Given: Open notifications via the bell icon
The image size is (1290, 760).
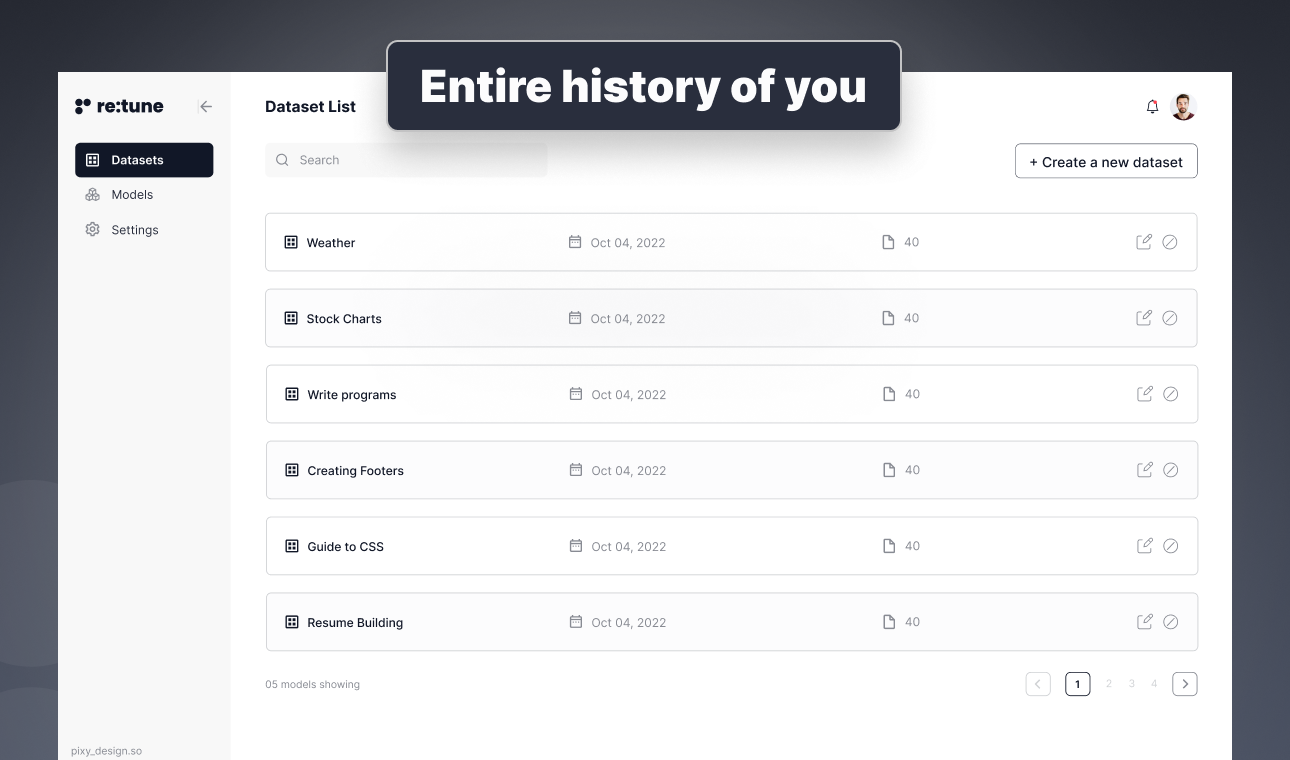Looking at the screenshot, I should click(1152, 106).
